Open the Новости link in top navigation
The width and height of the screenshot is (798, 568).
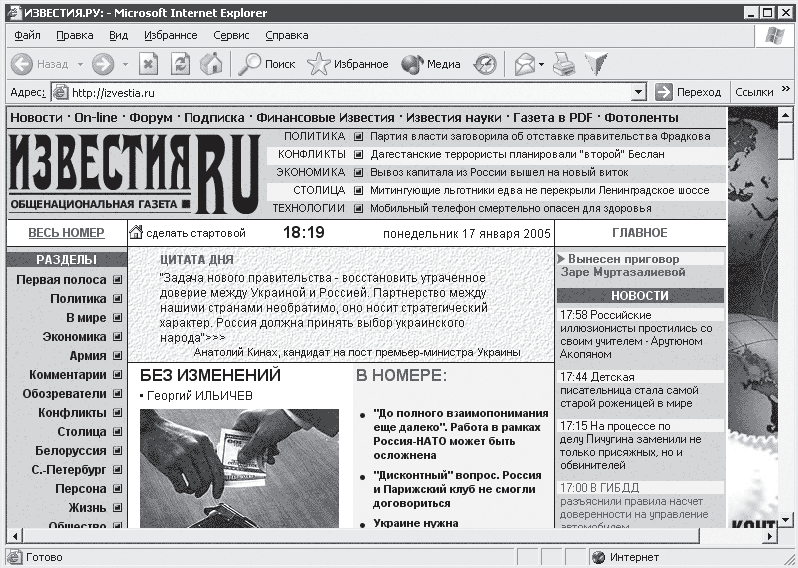(37, 118)
